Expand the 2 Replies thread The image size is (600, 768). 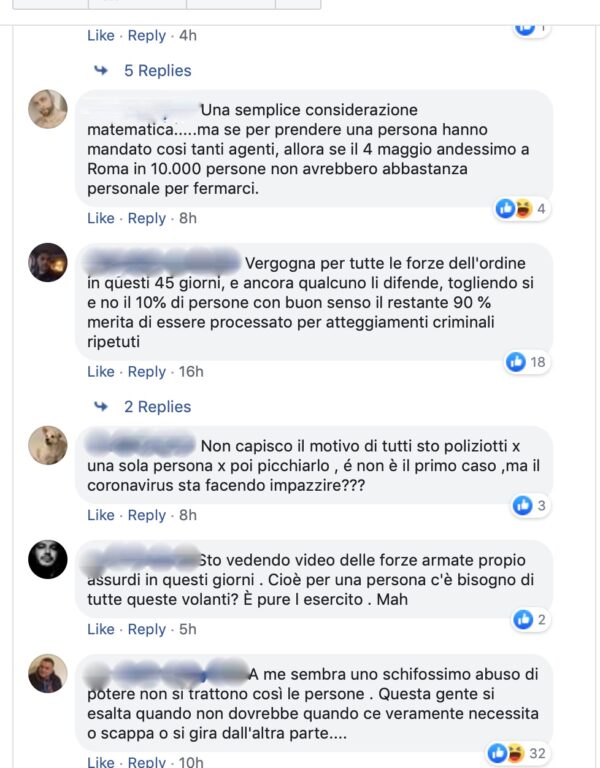(157, 407)
